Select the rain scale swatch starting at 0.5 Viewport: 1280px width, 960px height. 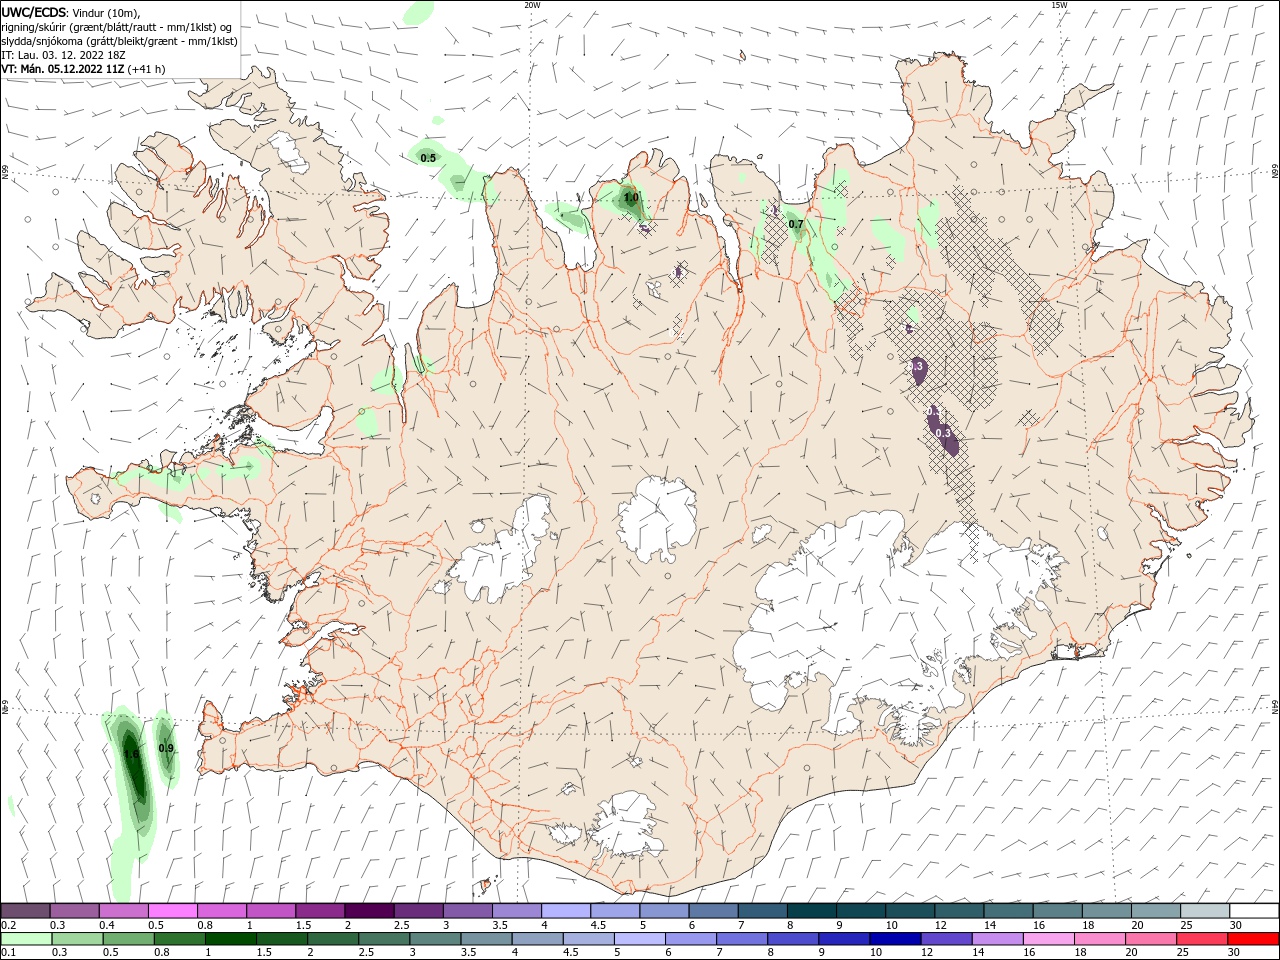point(128,939)
